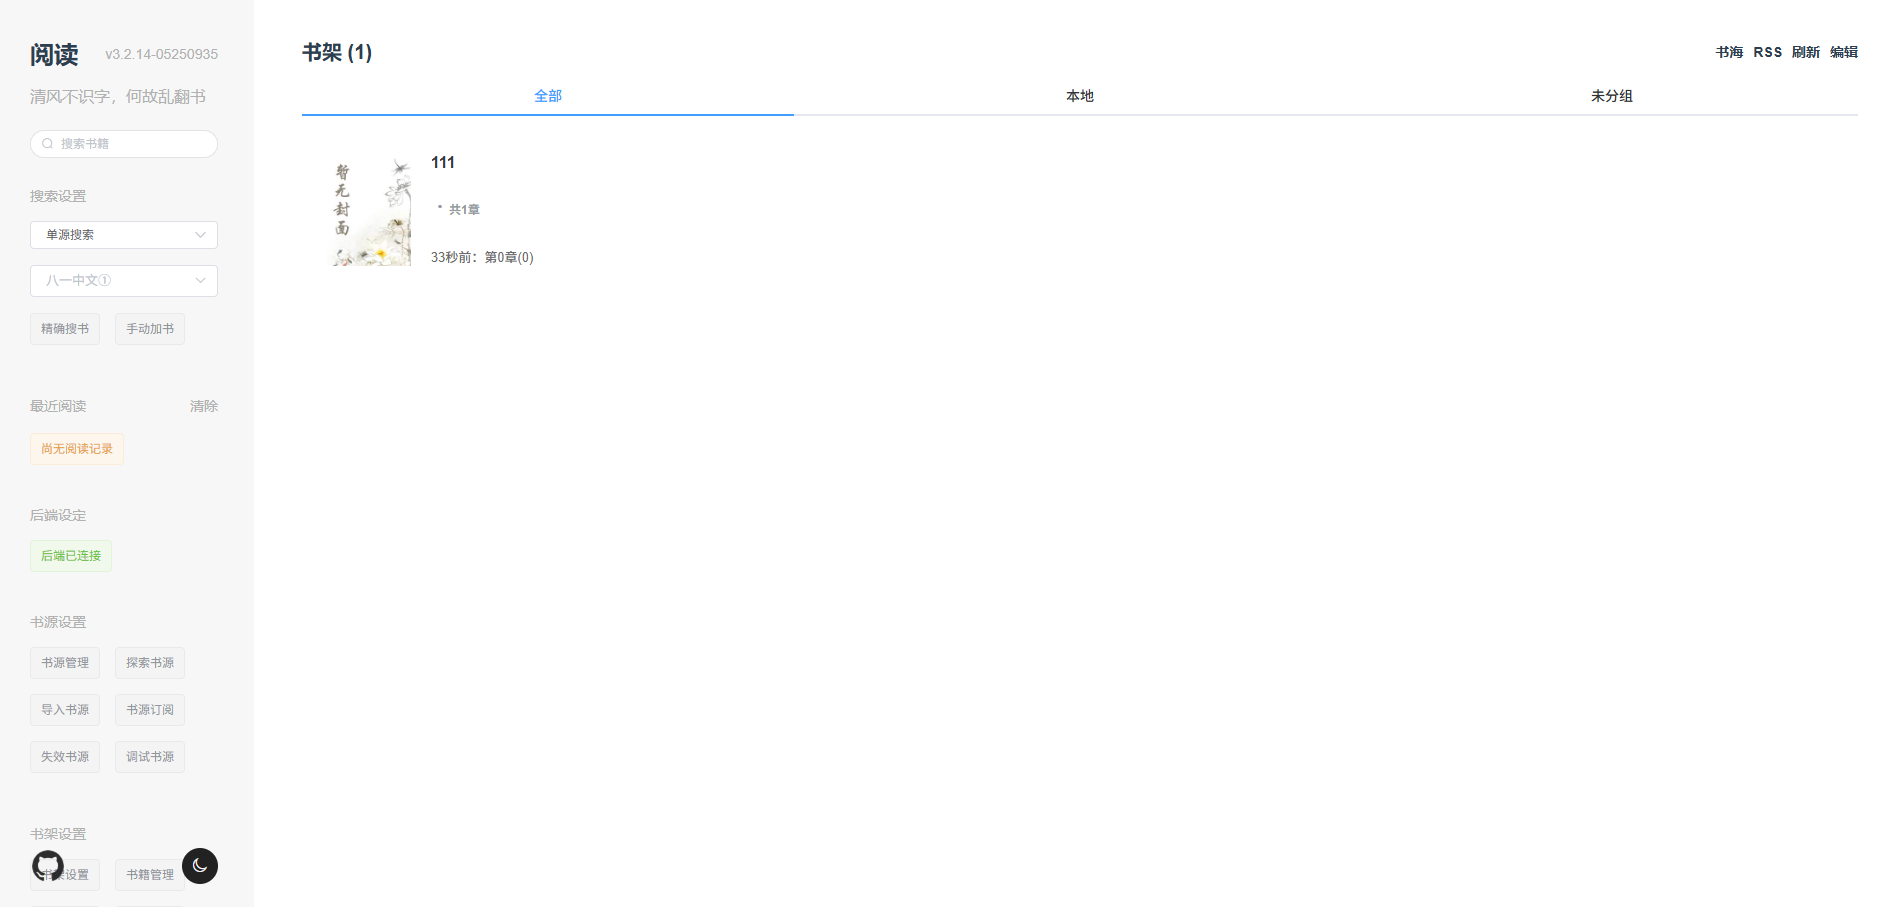This screenshot has width=1904, height=907.
Task: Click 编辑 to edit bookshelf
Action: click(1843, 52)
